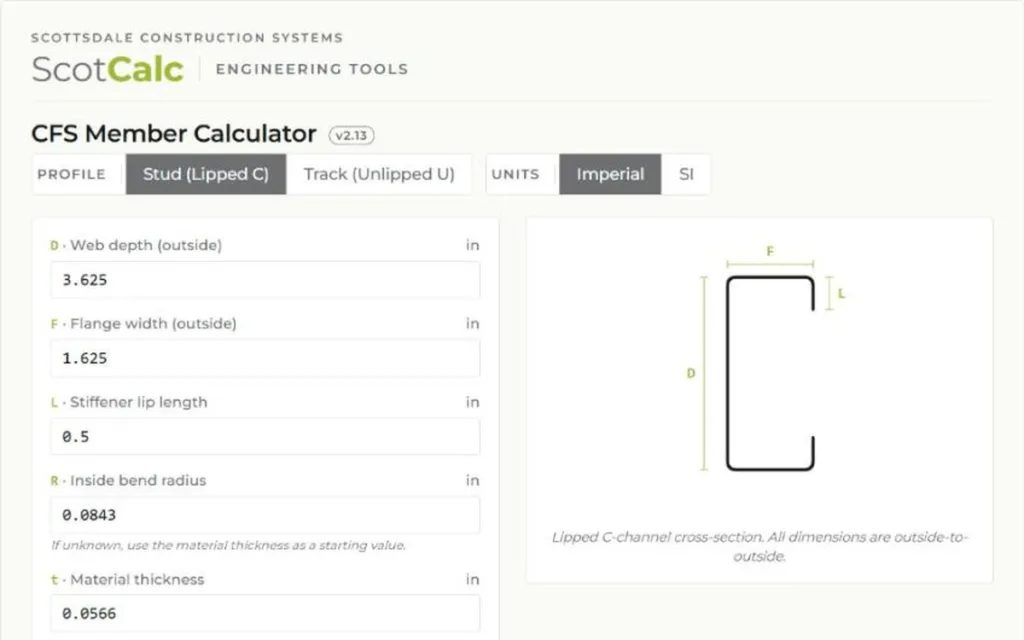Click the bend radius hint text
This screenshot has width=1024, height=640.
[229, 545]
